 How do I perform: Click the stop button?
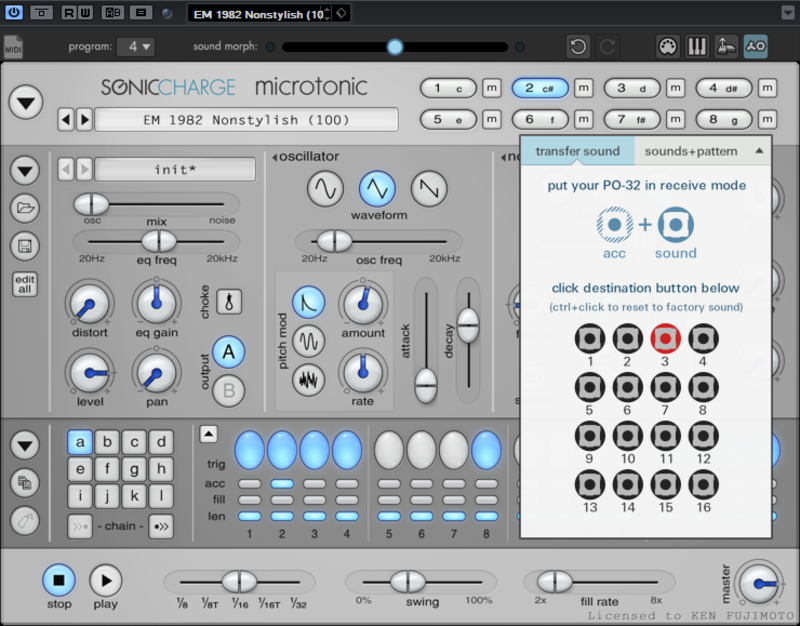[59, 580]
